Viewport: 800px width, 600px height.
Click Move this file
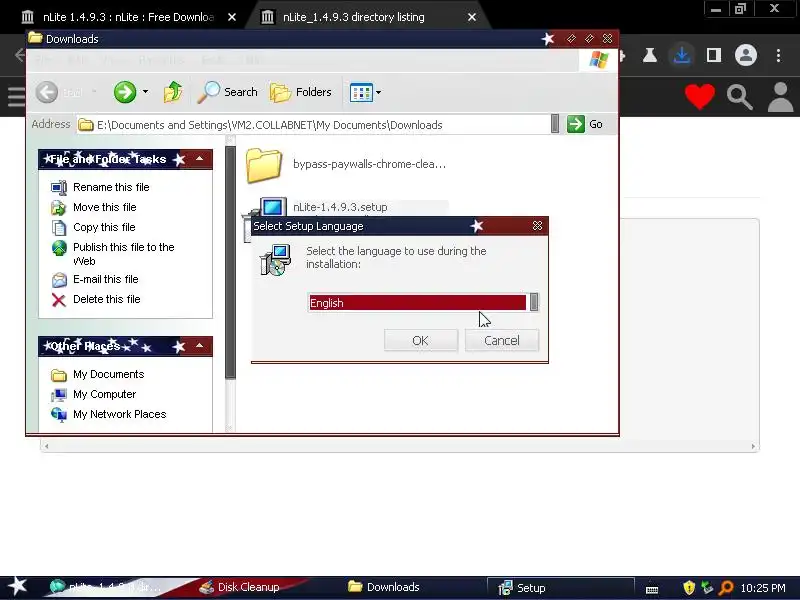pos(105,207)
